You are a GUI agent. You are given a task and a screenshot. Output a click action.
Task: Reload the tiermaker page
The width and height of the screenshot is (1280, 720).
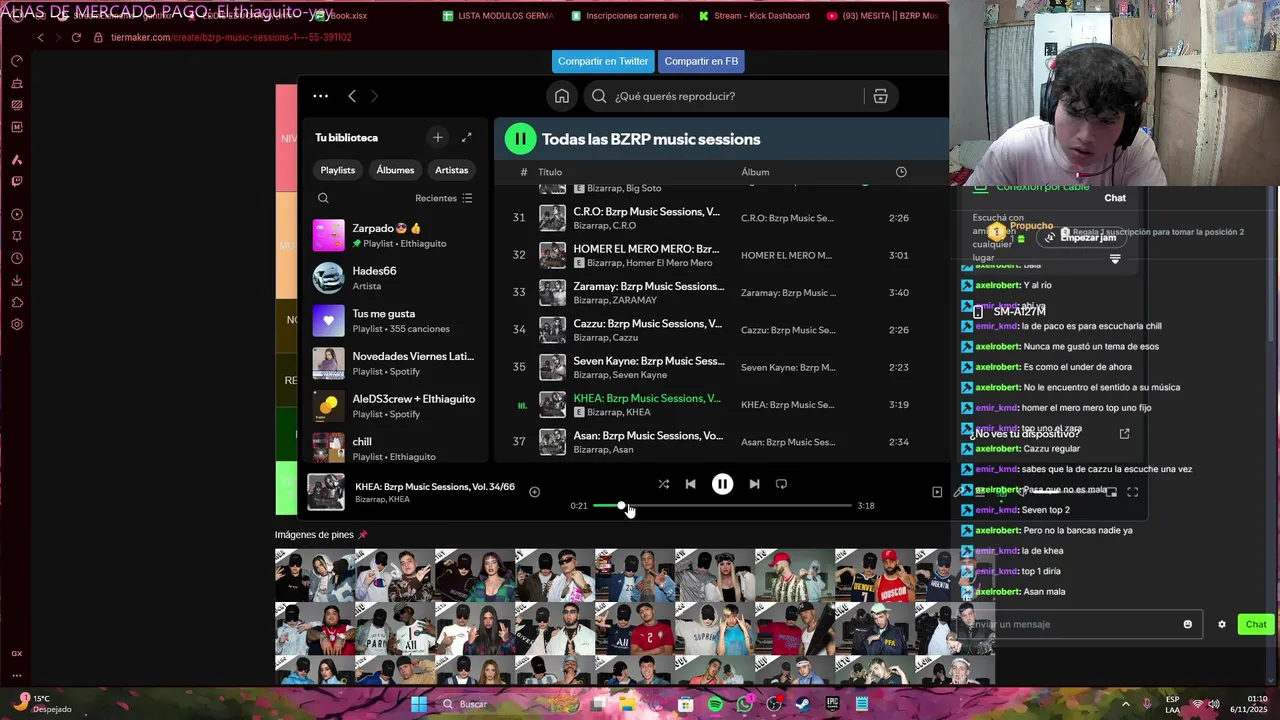(x=76, y=37)
